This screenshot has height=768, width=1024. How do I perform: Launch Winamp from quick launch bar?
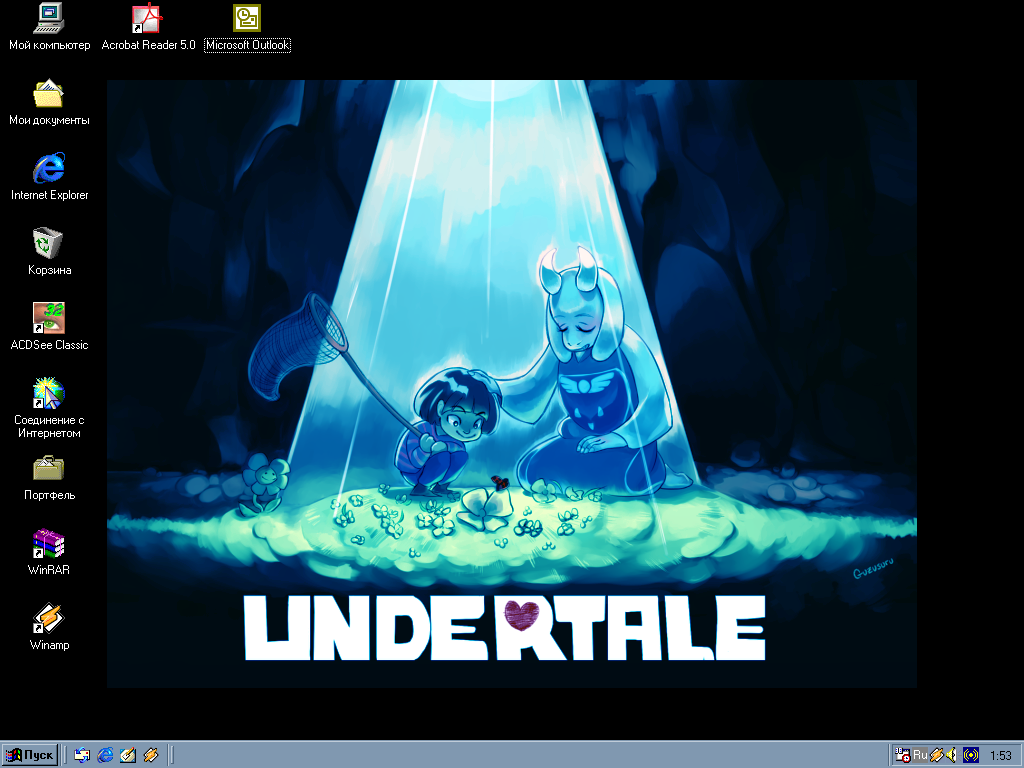pyautogui.click(x=151, y=755)
